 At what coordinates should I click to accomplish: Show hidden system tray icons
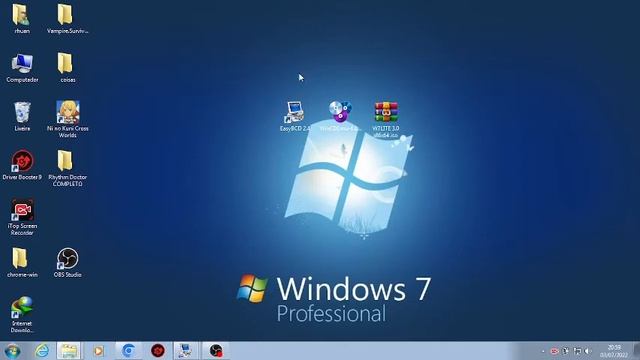pos(543,351)
